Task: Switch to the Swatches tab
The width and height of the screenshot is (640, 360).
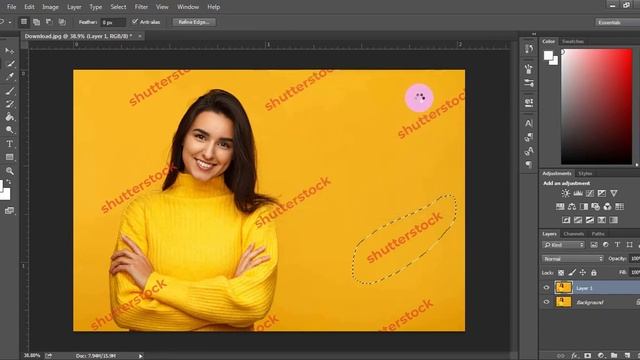Action: (x=573, y=41)
